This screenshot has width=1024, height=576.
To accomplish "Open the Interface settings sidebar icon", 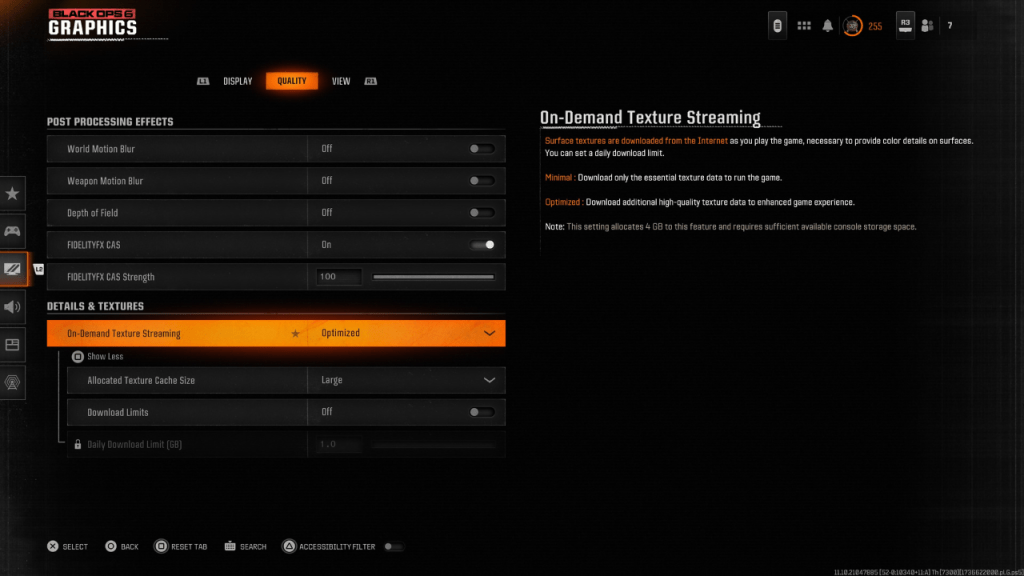I will (12, 344).
